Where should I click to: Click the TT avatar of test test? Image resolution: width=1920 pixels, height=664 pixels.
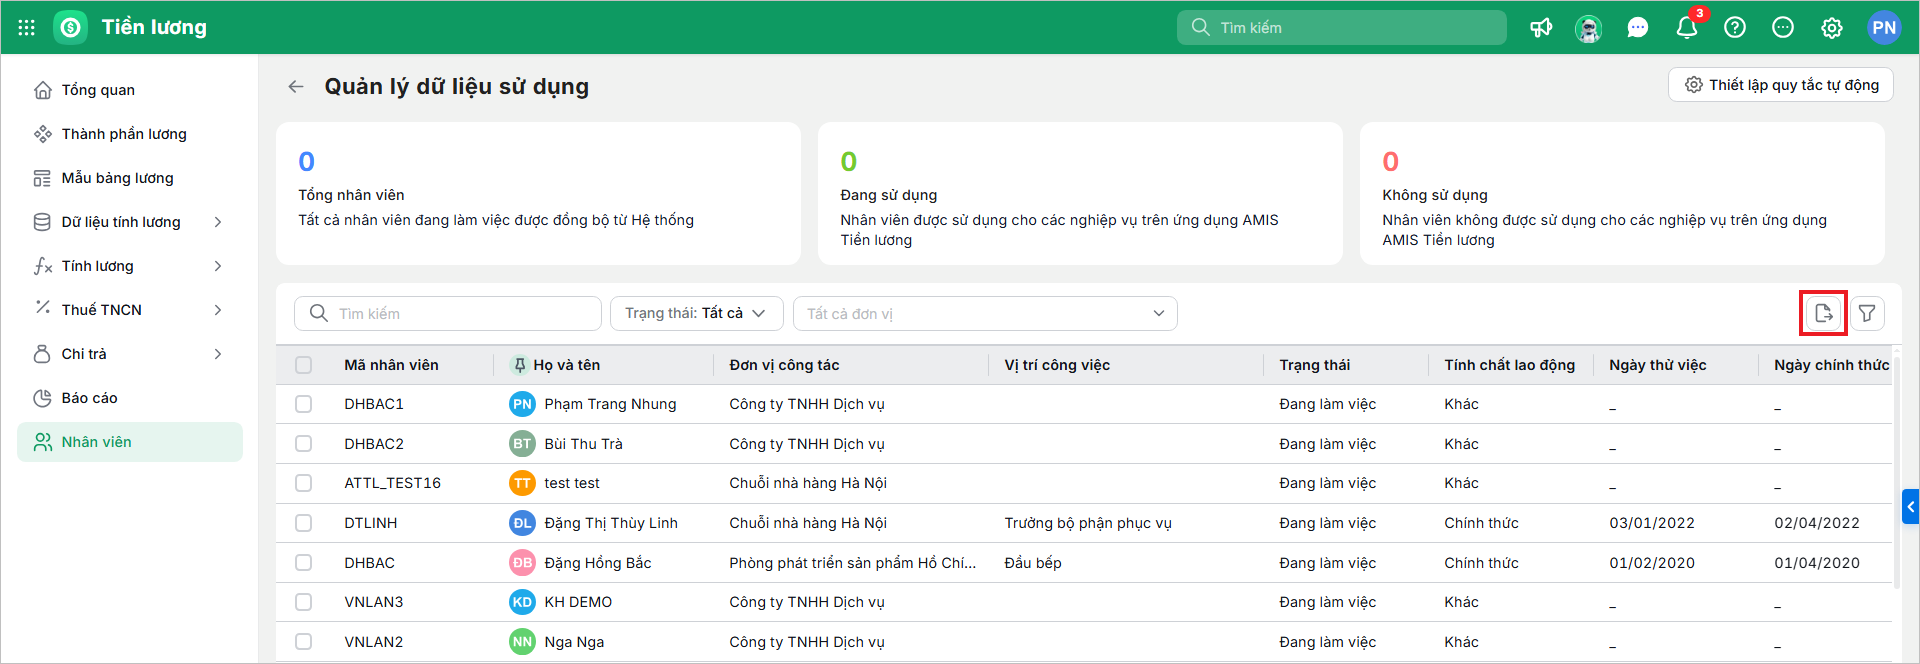pos(522,483)
